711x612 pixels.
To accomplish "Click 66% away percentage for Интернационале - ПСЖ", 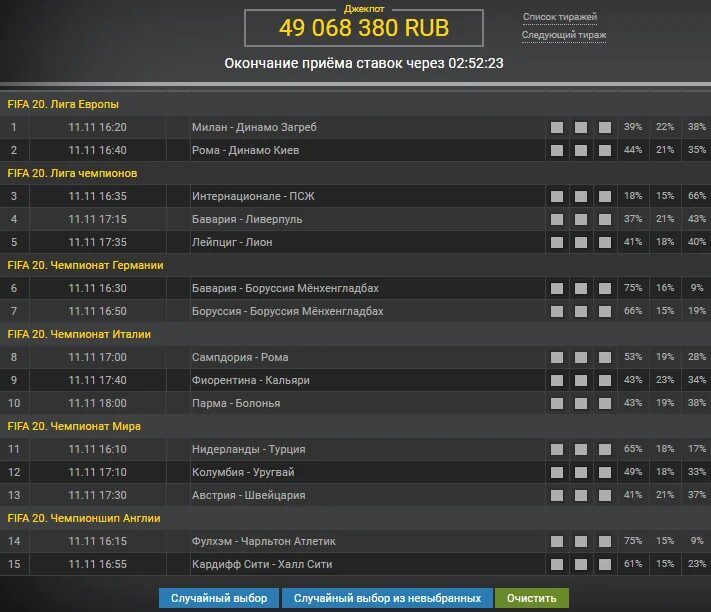I will pyautogui.click(x=696, y=196).
